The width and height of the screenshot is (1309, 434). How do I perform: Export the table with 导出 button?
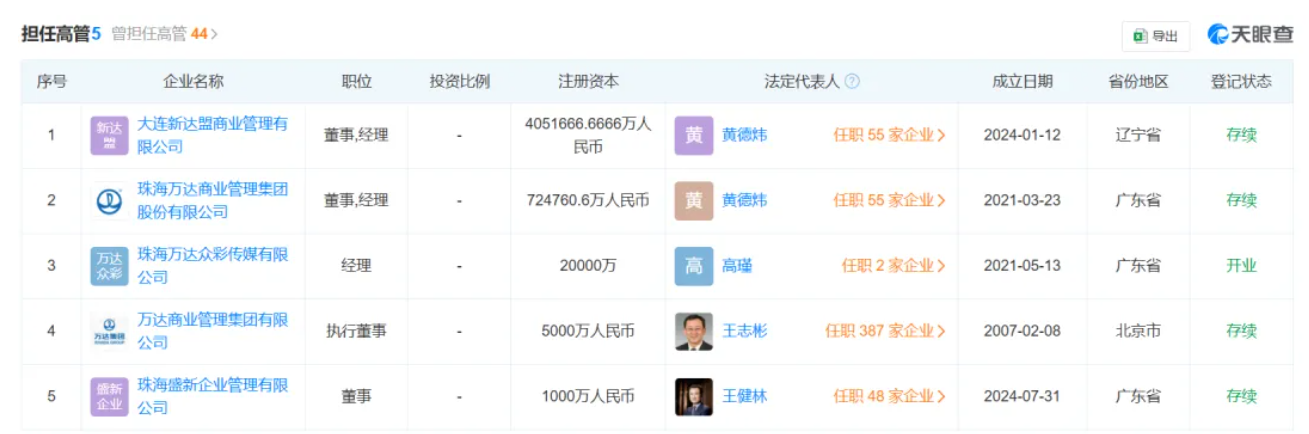click(x=1156, y=36)
